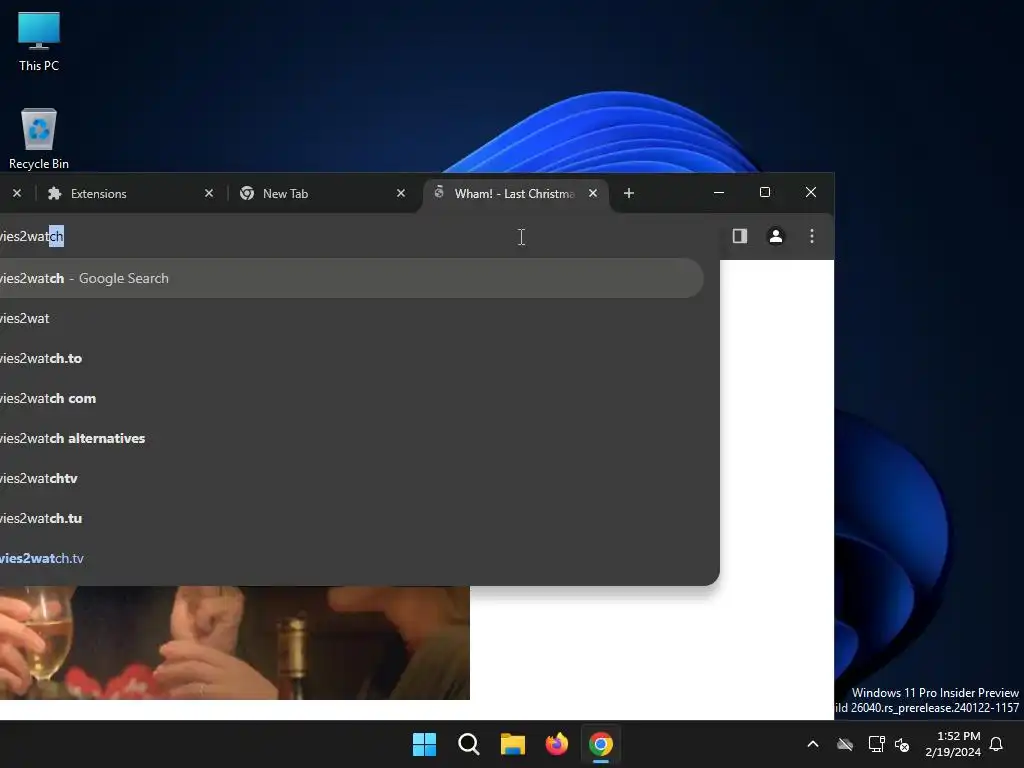Open File Explorer from the taskbar
The image size is (1024, 768).
513,744
